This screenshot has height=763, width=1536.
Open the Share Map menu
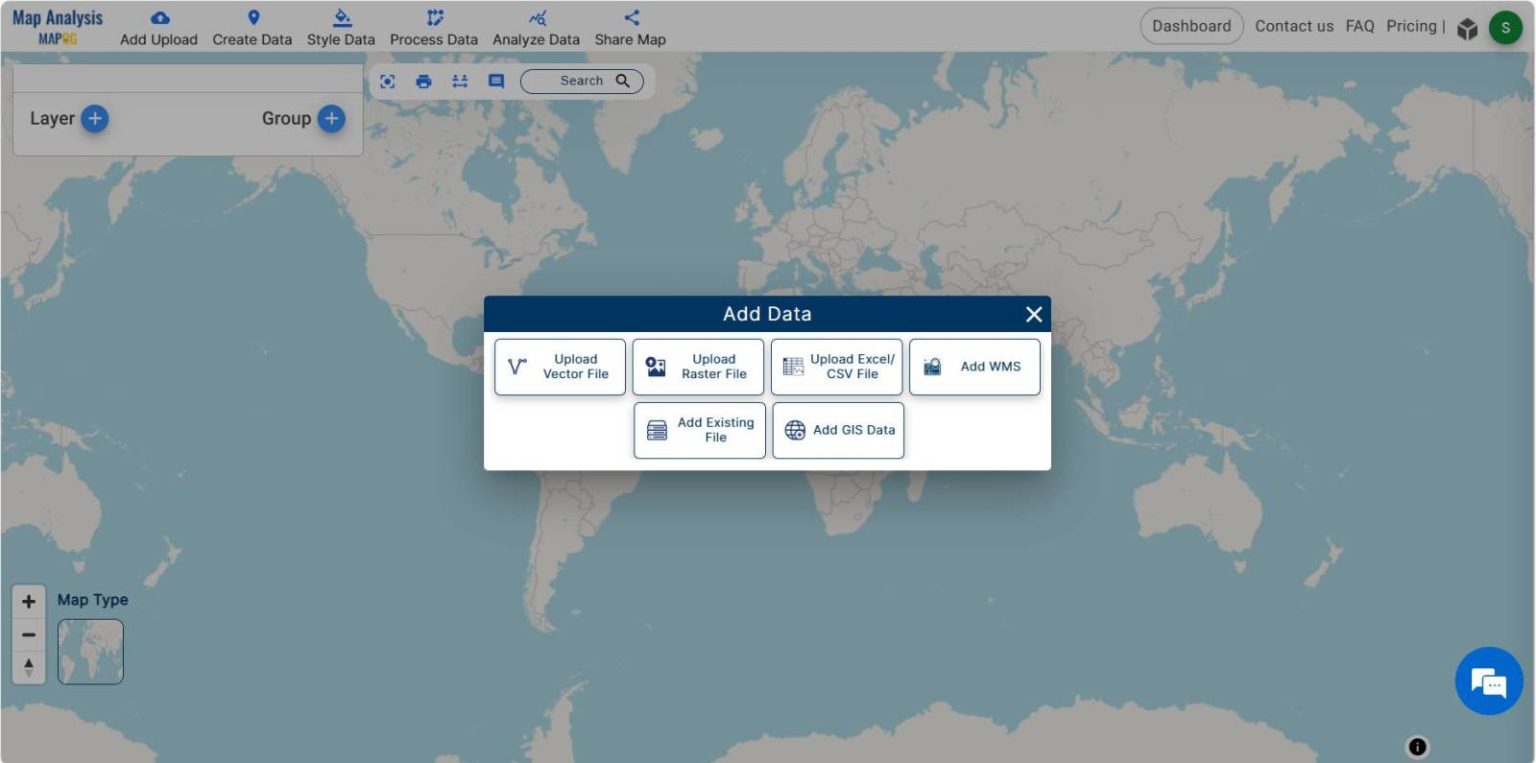(630, 29)
